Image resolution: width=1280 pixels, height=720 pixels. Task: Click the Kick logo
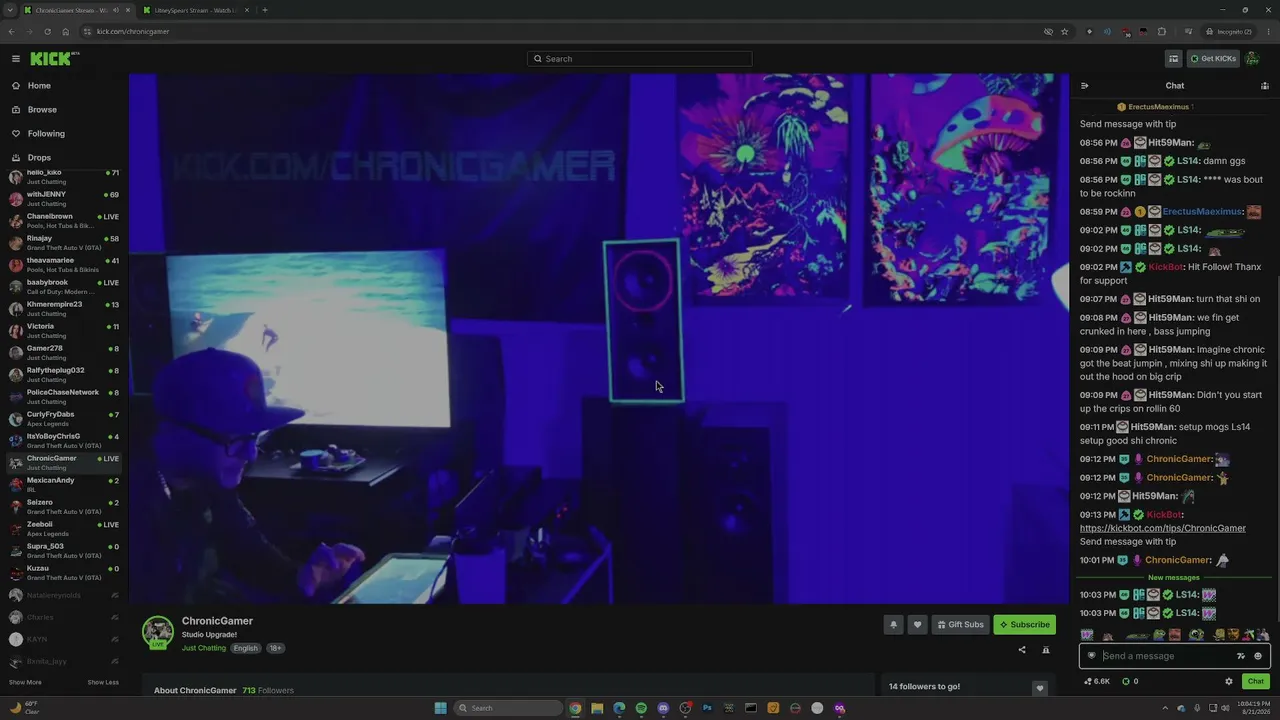pyautogui.click(x=51, y=59)
